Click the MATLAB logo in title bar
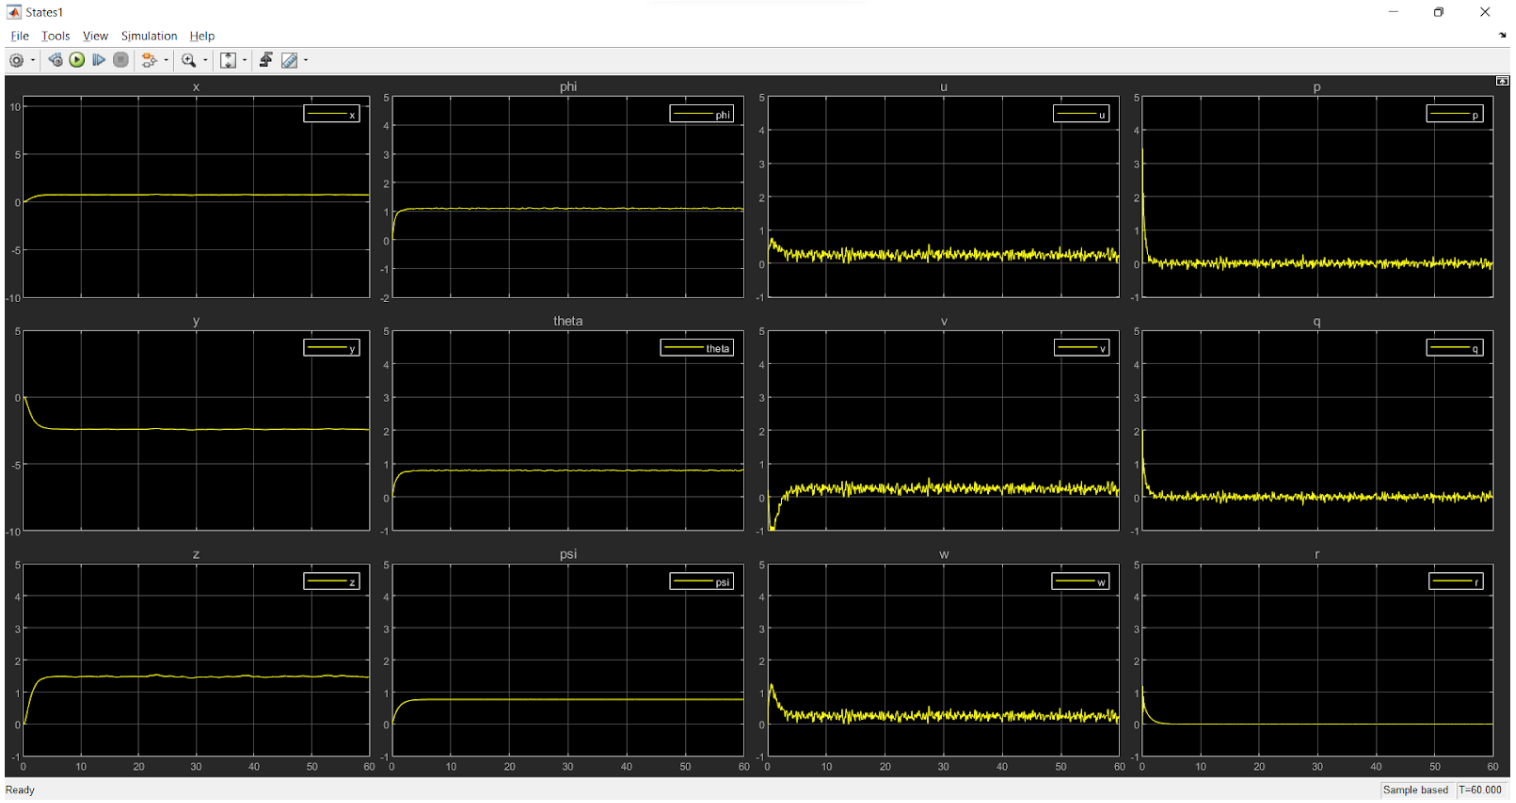This screenshot has height=803, width=1516. pyautogui.click(x=14, y=12)
